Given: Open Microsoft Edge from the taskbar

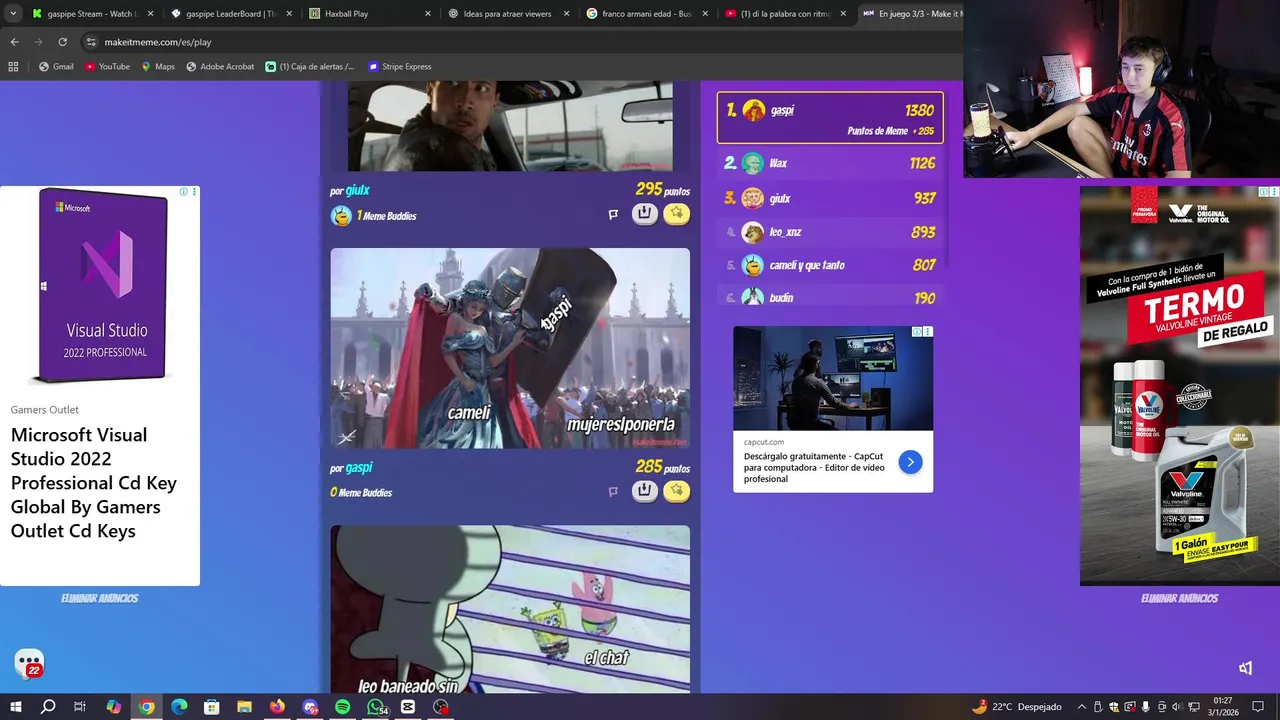Looking at the screenshot, I should (179, 707).
